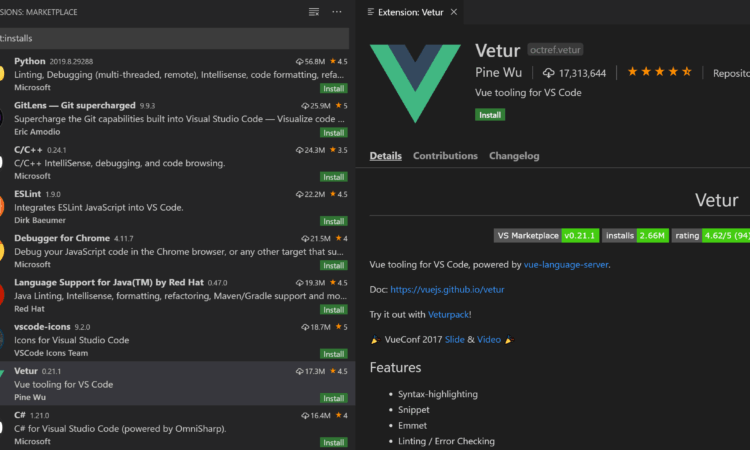750x450 pixels.
Task: Select the vscode-icons extension title
Action: coord(42,327)
